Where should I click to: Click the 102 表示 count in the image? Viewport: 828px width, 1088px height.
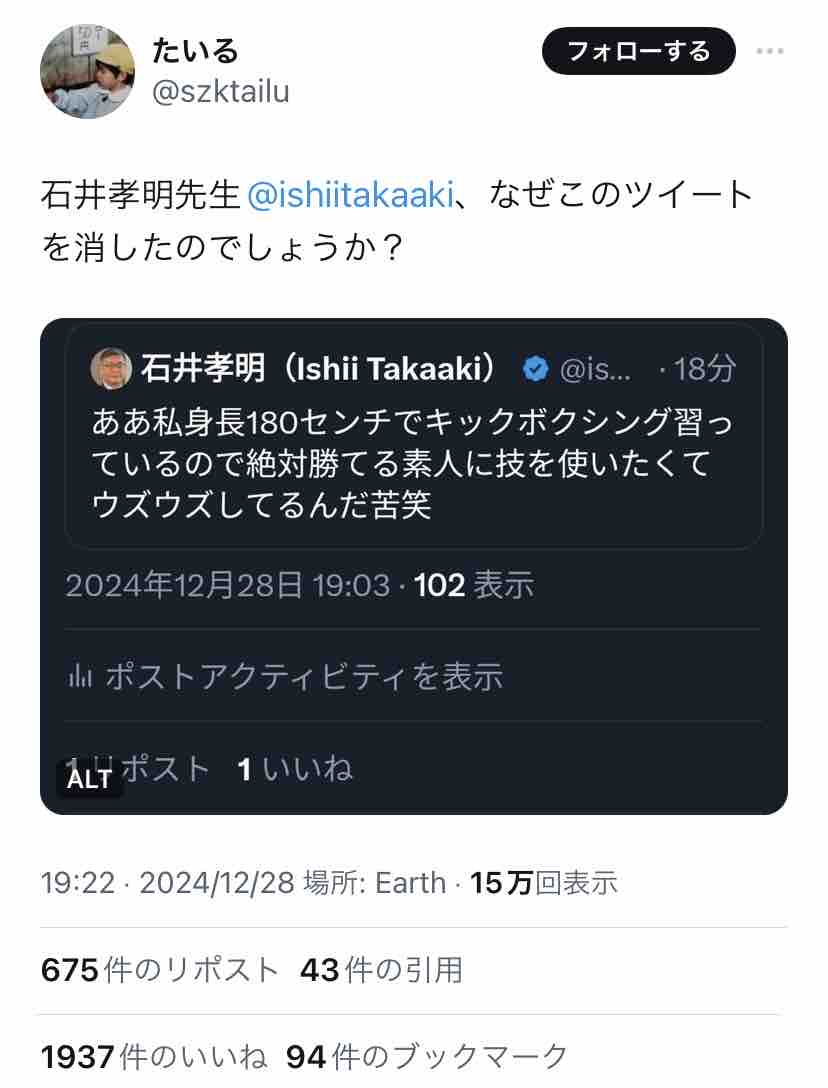click(473, 584)
